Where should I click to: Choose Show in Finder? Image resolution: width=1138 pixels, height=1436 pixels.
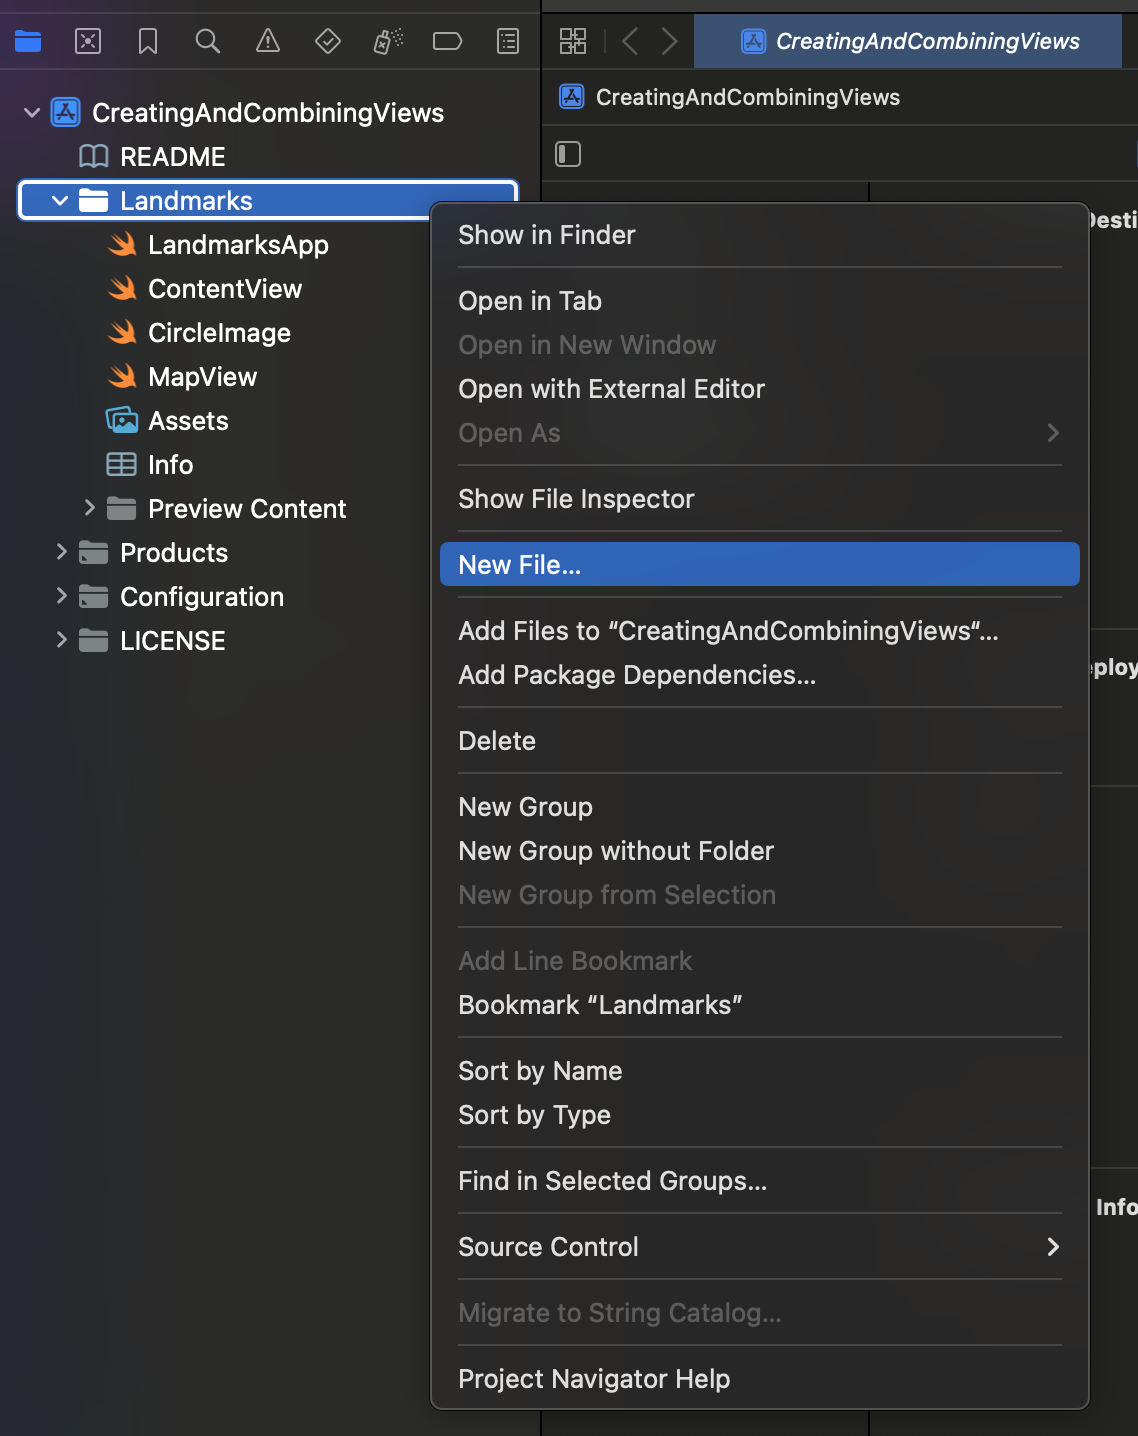click(759, 234)
